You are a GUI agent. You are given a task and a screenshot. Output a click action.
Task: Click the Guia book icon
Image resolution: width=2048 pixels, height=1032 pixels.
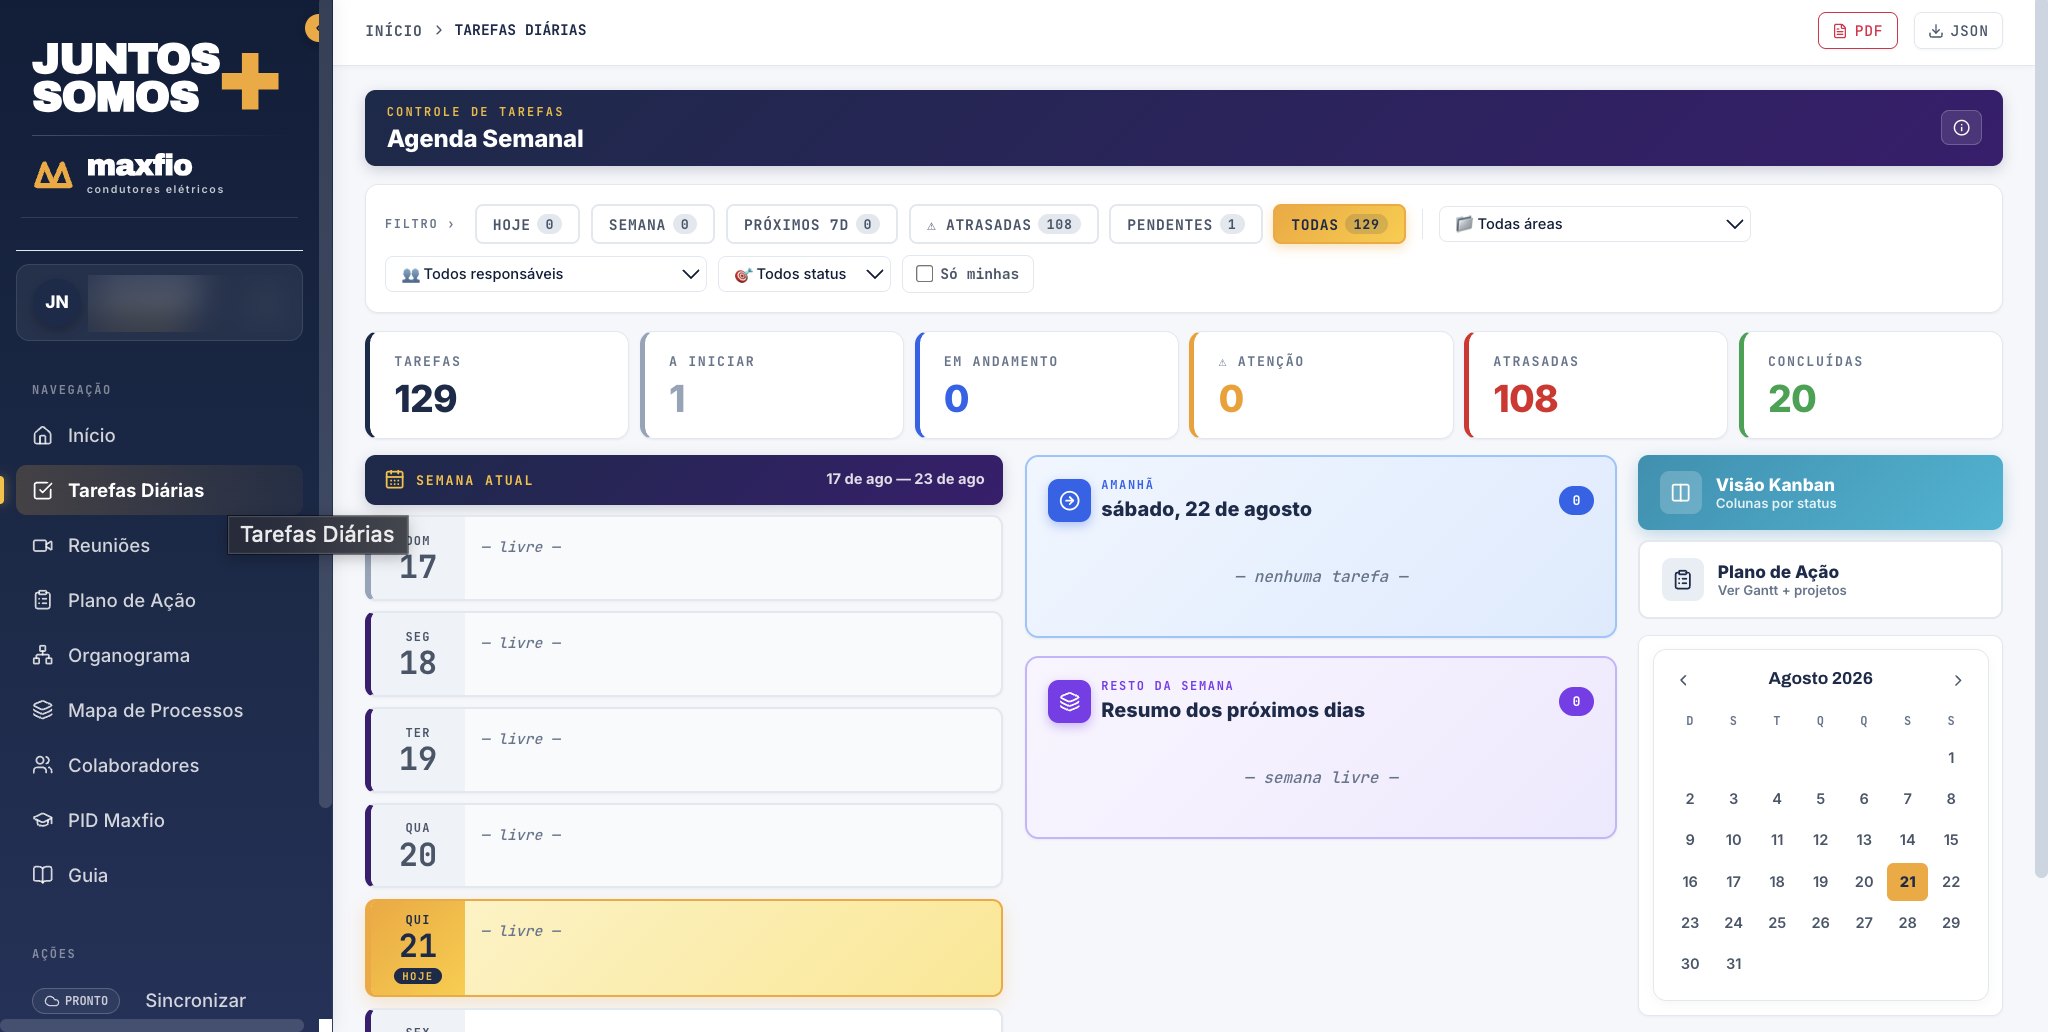tap(43, 875)
